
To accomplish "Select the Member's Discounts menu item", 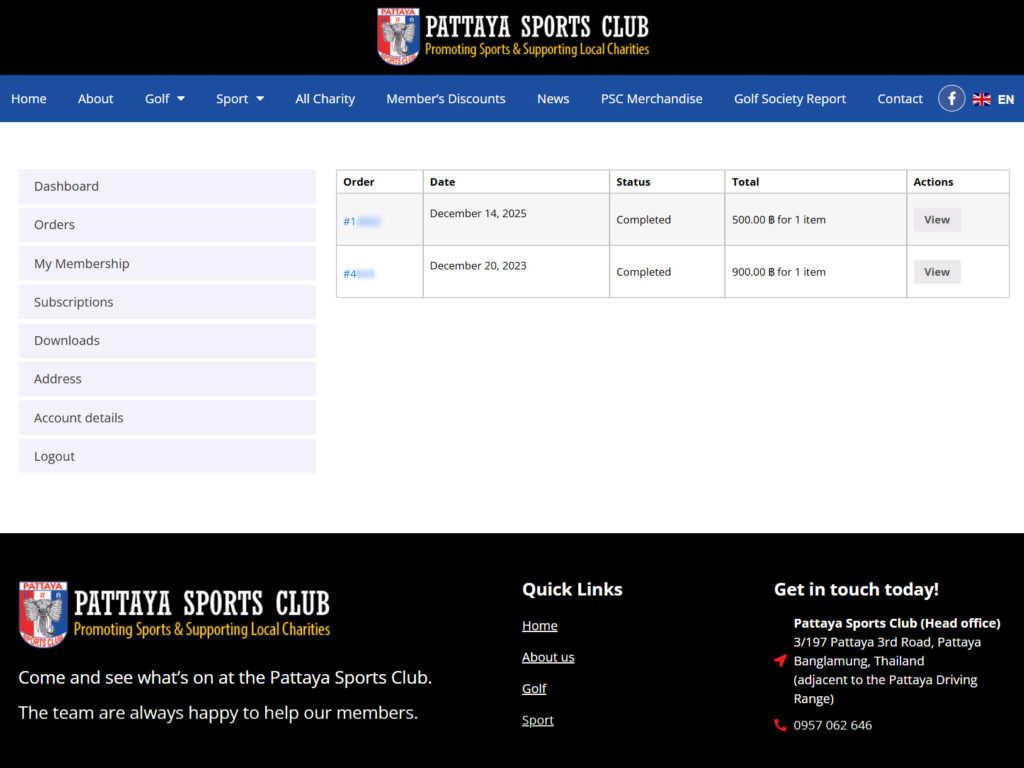I will (446, 98).
